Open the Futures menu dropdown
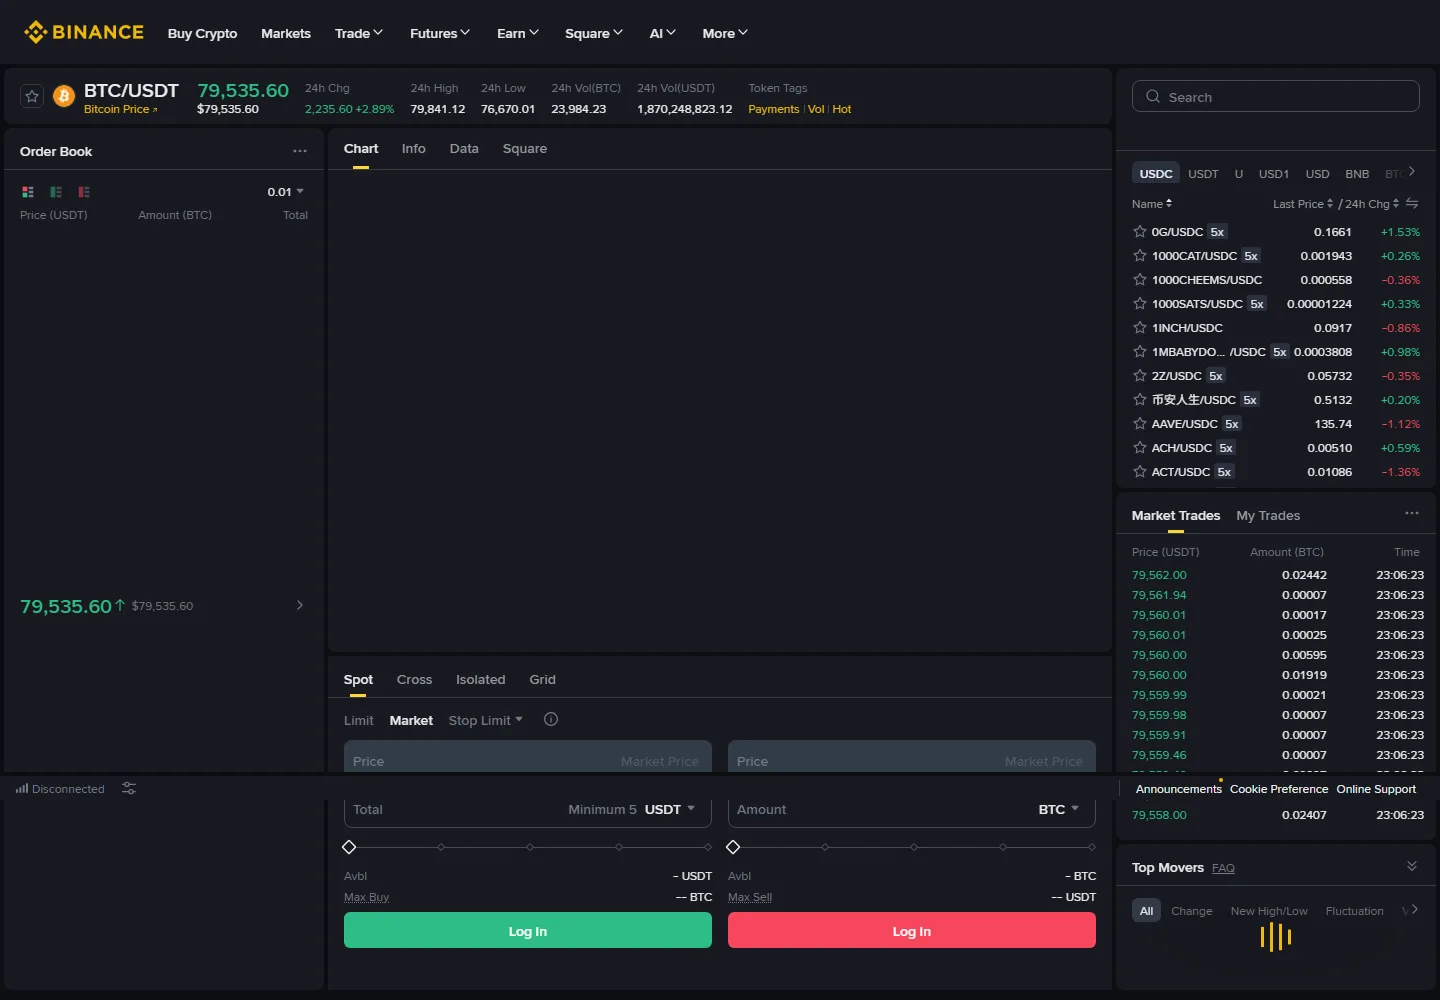This screenshot has width=1440, height=1000. (x=440, y=33)
